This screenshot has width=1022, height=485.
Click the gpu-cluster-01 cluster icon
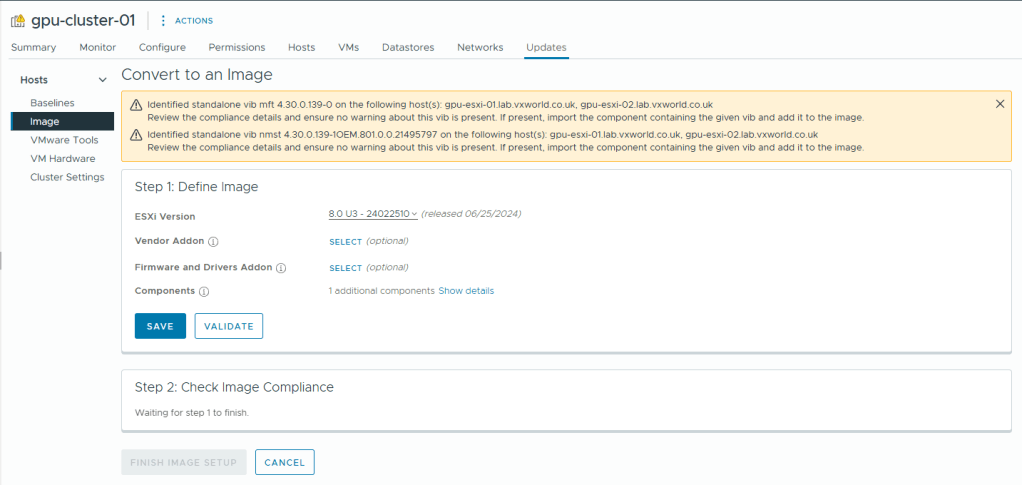(18, 20)
